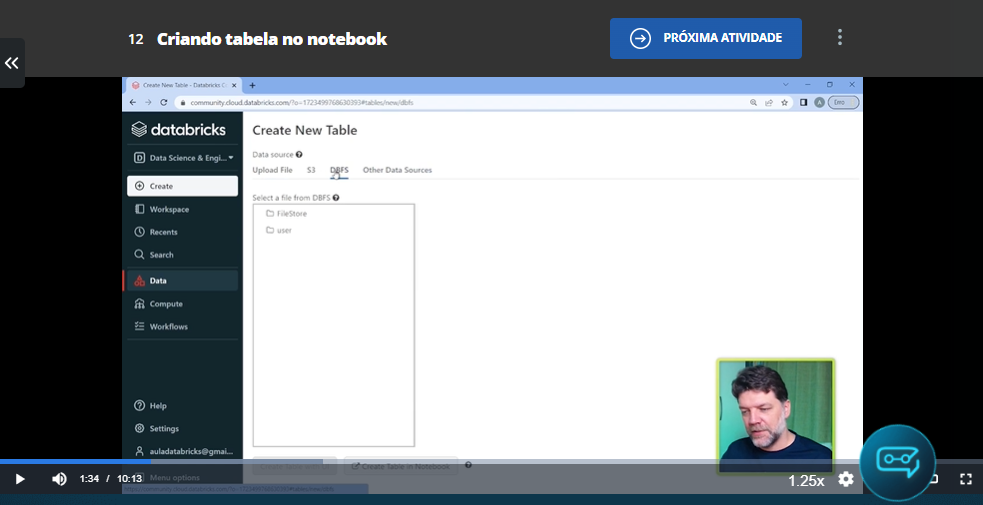
Task: Click the Databricks logo in the sidebar
Action: pyautogui.click(x=179, y=130)
